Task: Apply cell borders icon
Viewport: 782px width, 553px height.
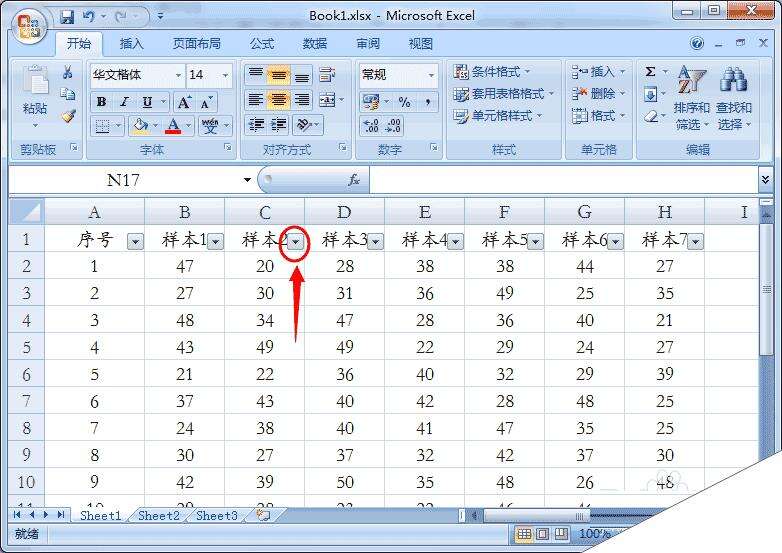Action: click(102, 126)
